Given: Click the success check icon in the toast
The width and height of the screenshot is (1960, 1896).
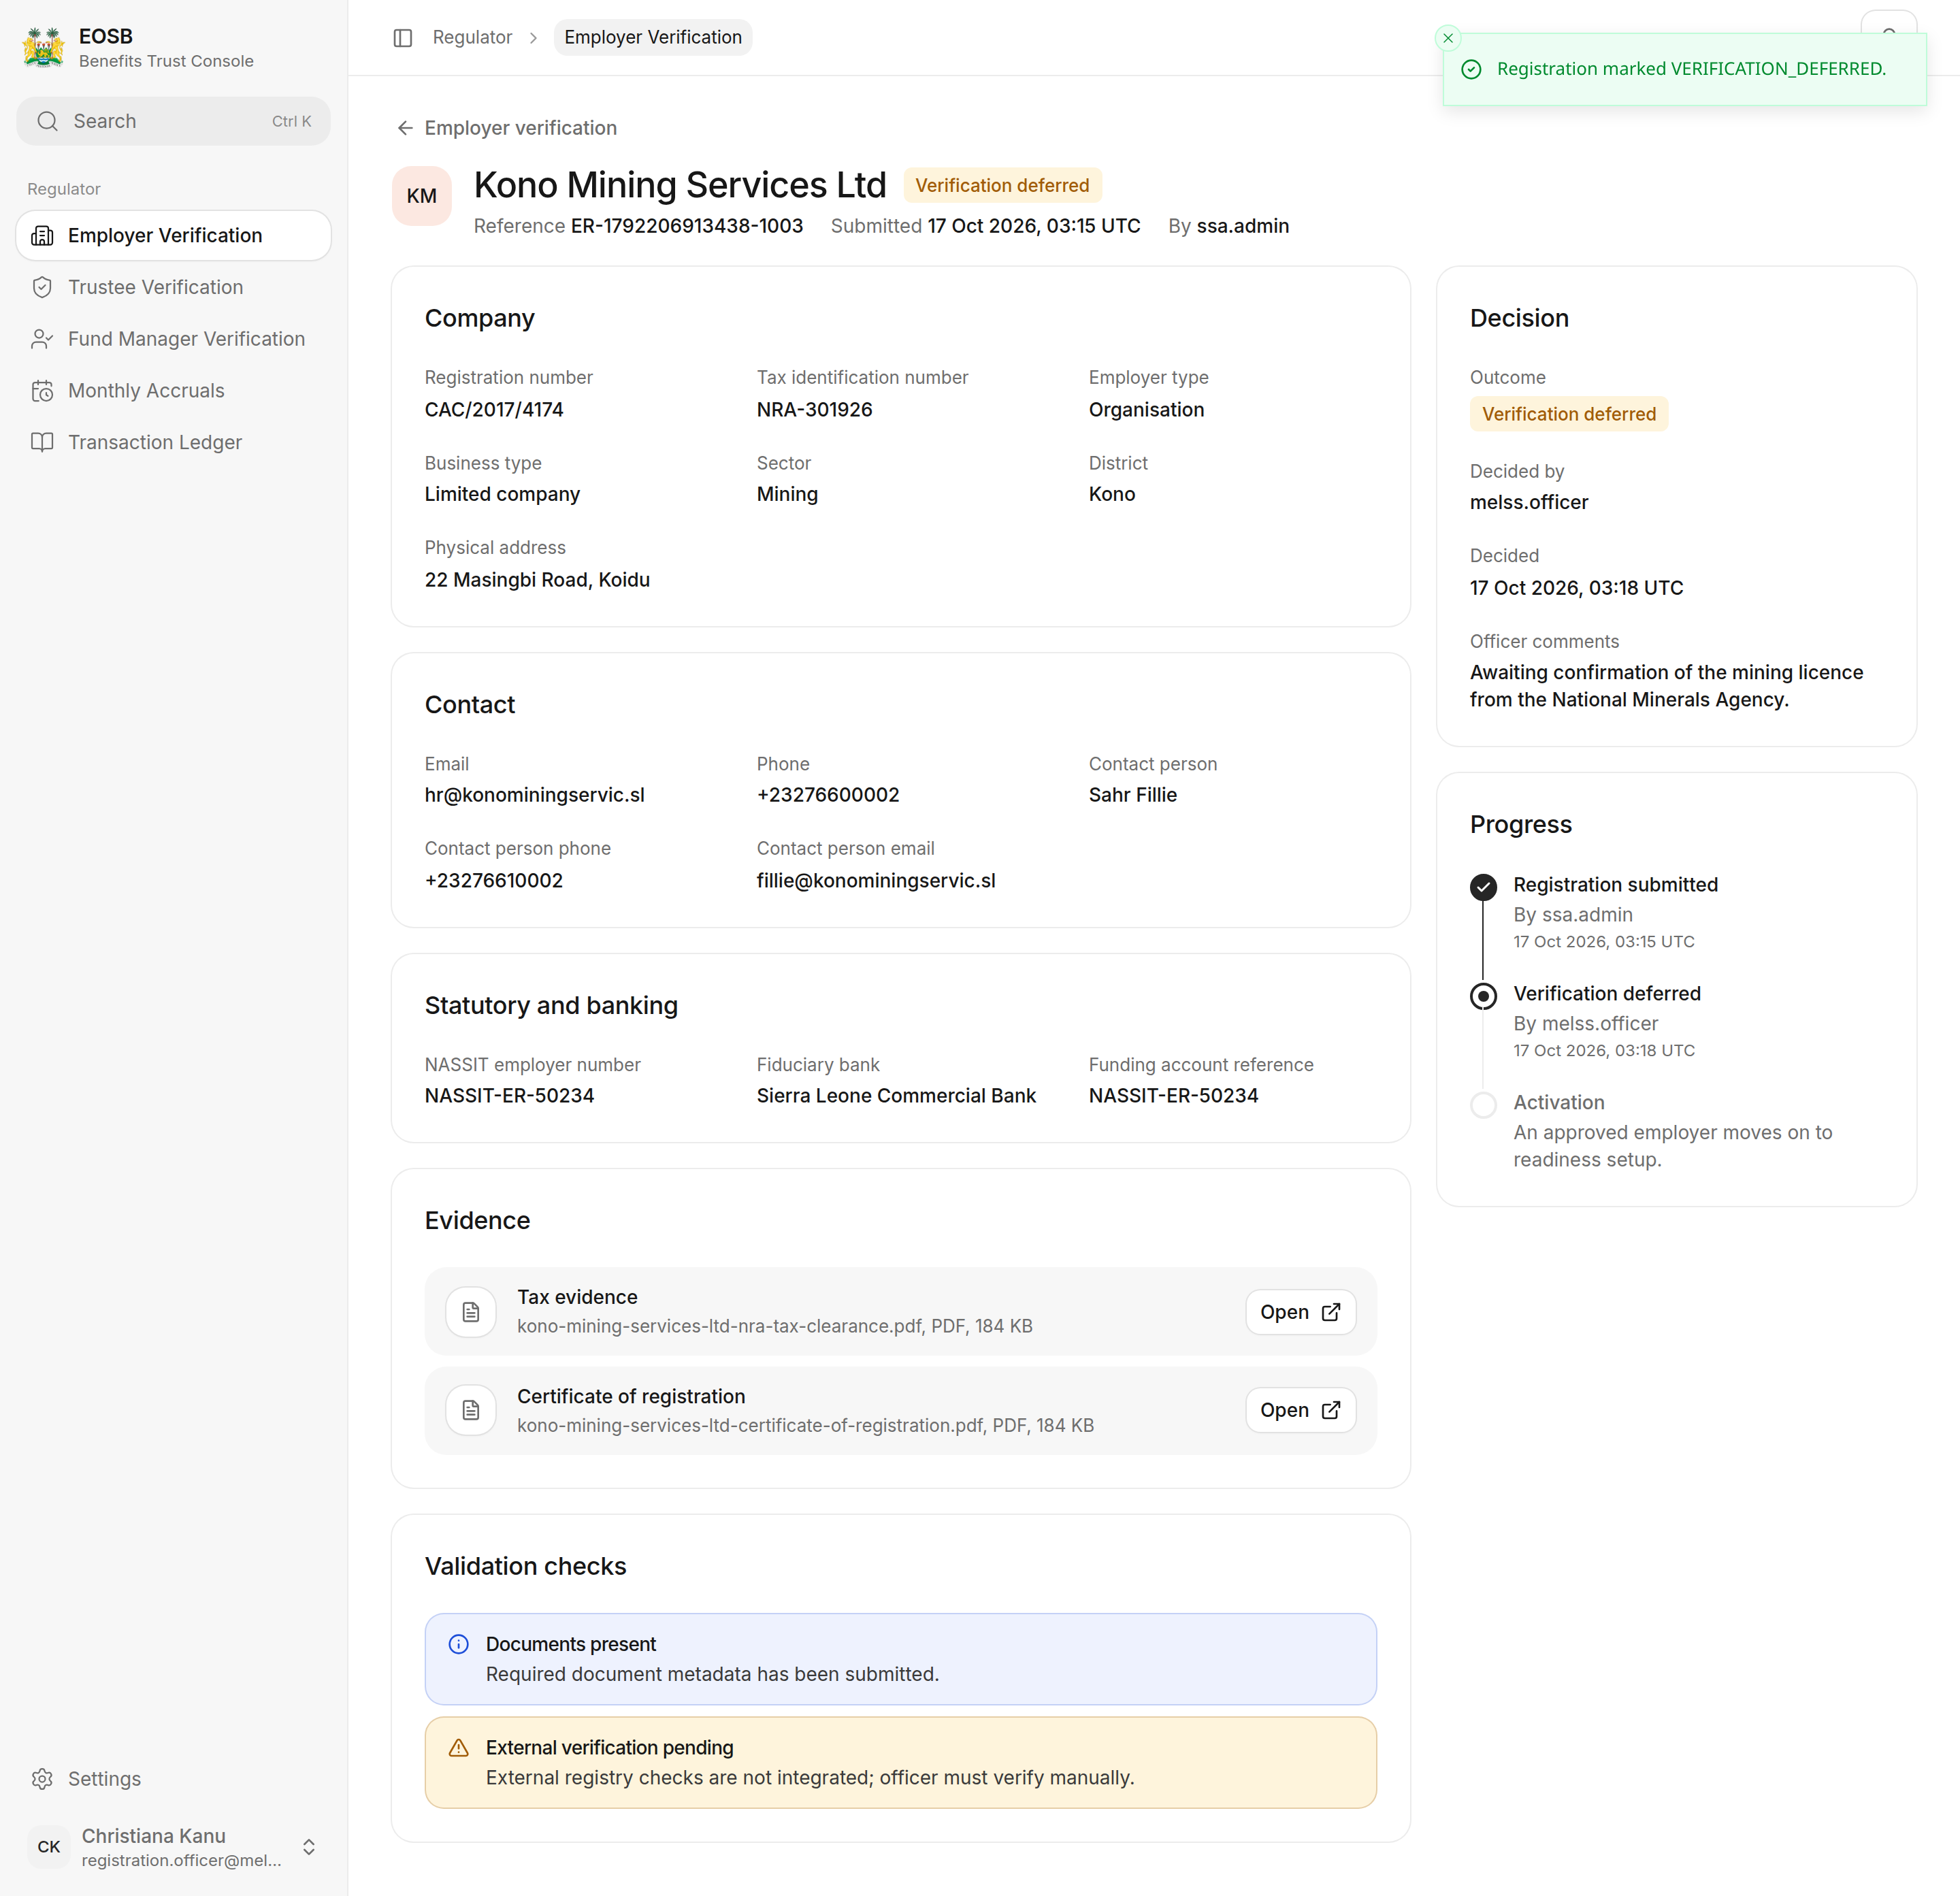Looking at the screenshot, I should click(1472, 69).
